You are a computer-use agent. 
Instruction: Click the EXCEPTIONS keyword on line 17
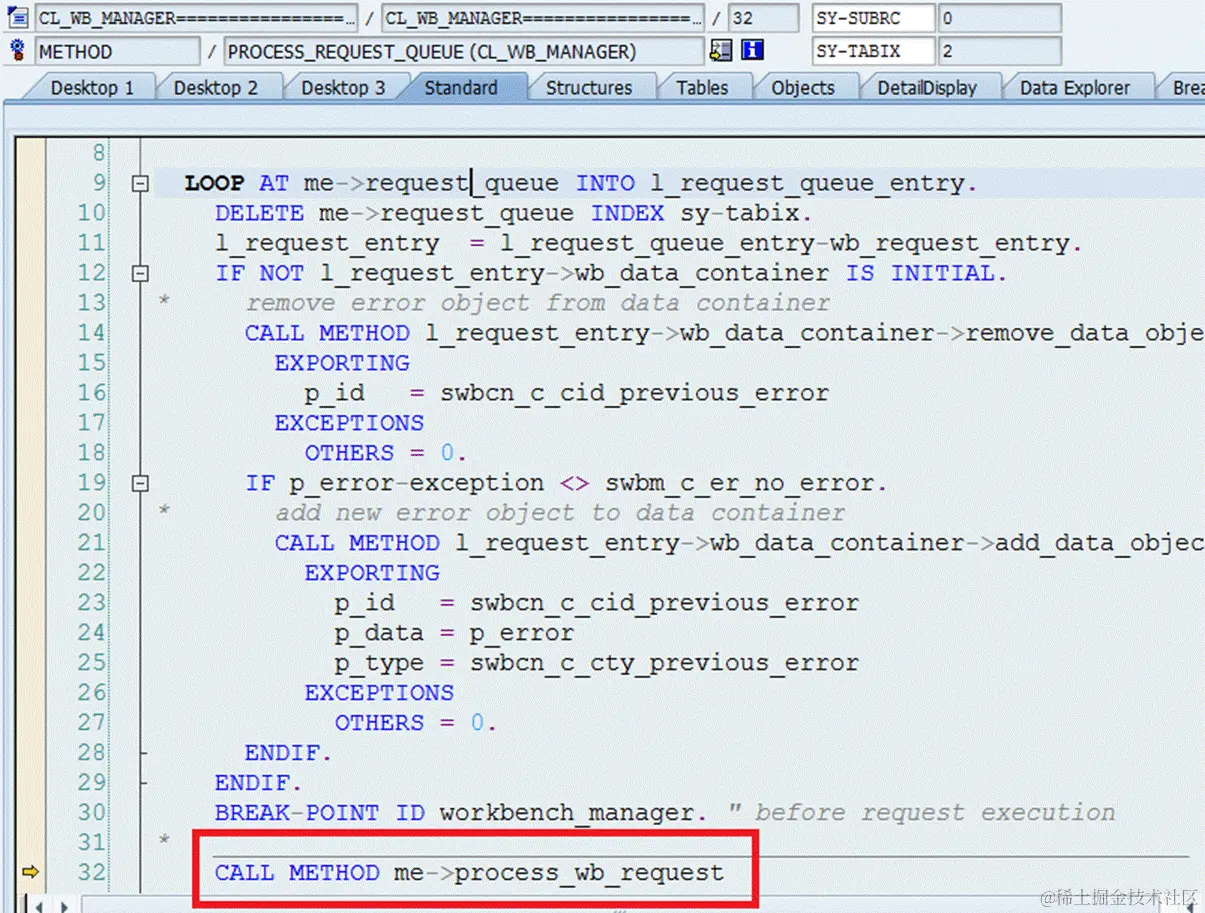click(x=349, y=423)
